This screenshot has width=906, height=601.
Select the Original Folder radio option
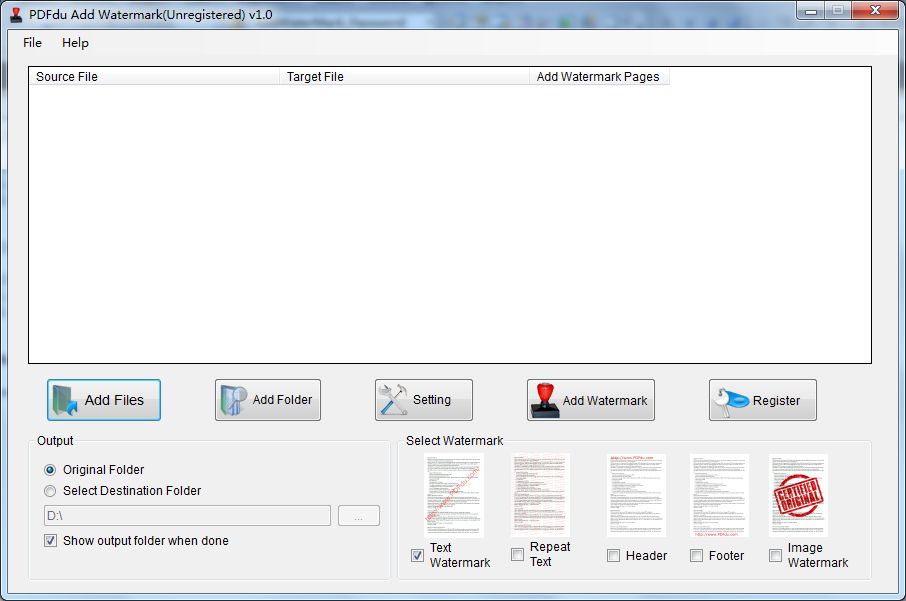tap(50, 470)
